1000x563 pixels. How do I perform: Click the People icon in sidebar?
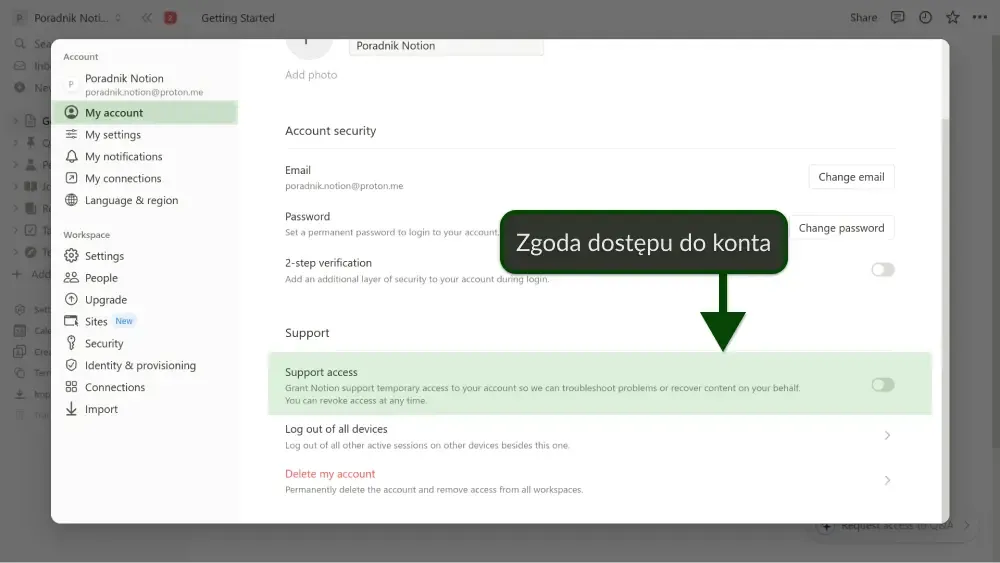pyautogui.click(x=71, y=277)
